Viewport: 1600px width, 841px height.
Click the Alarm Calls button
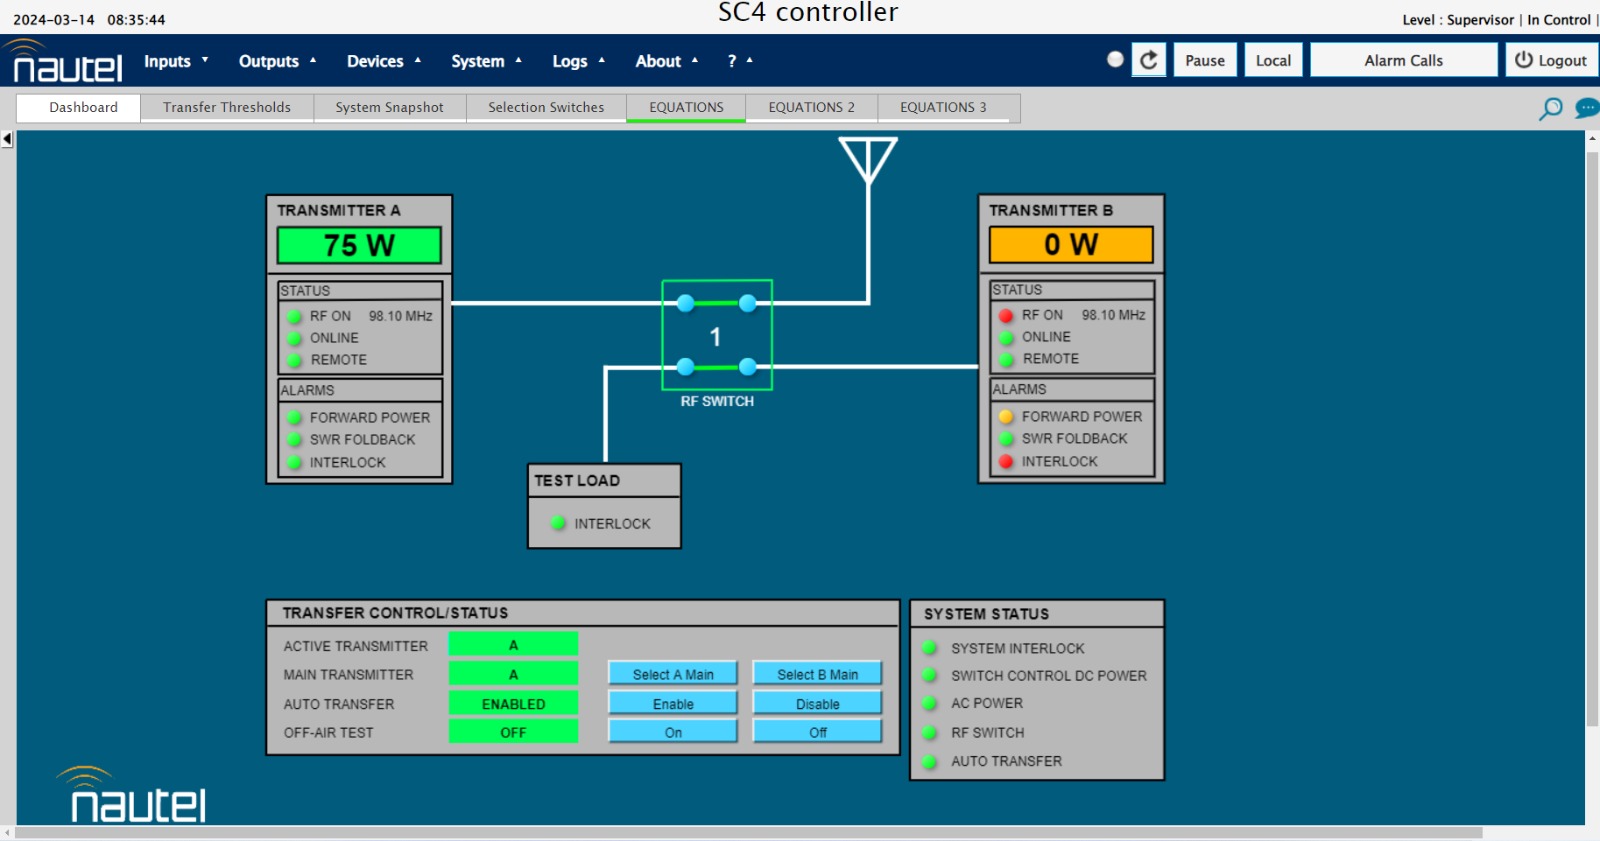(1403, 60)
